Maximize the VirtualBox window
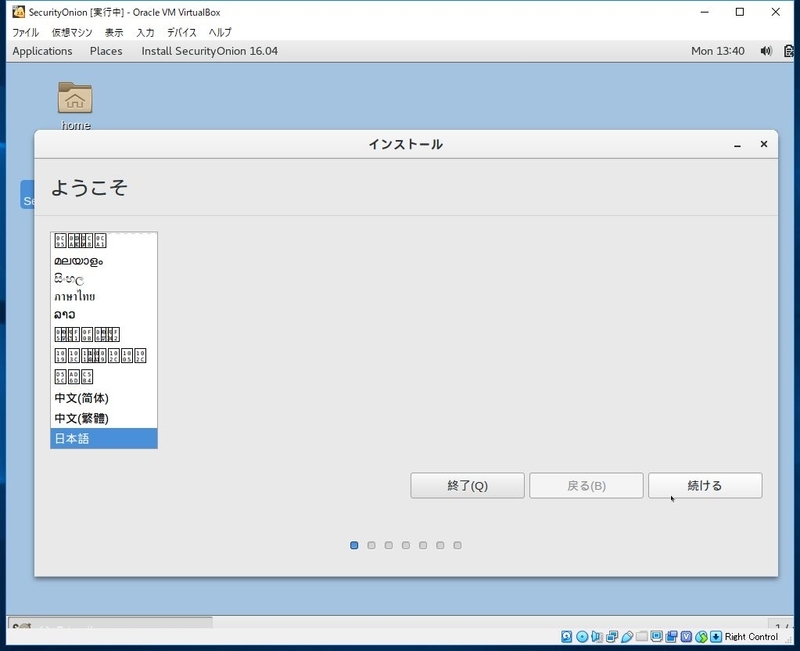The width and height of the screenshot is (800, 651). pos(740,12)
